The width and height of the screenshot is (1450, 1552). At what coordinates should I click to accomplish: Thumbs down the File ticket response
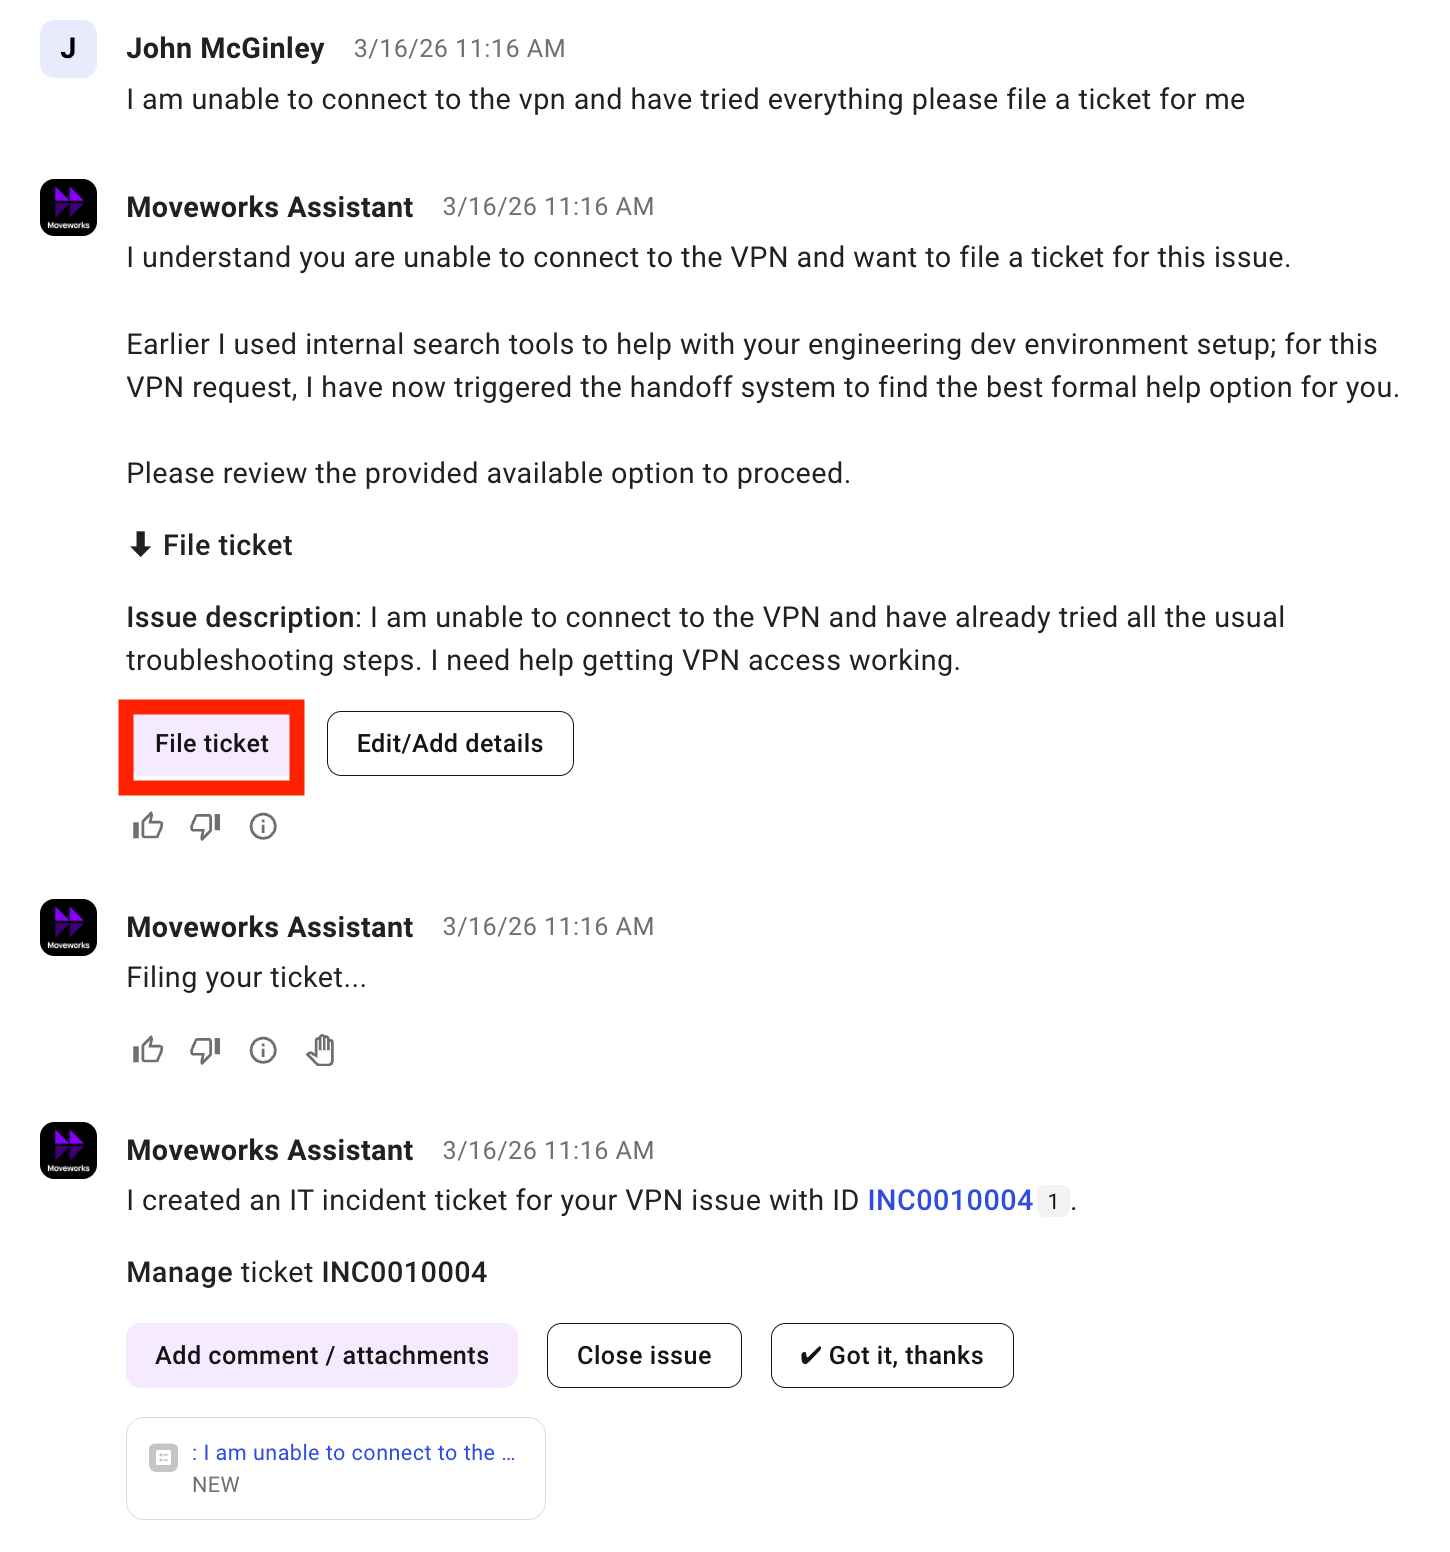205,826
